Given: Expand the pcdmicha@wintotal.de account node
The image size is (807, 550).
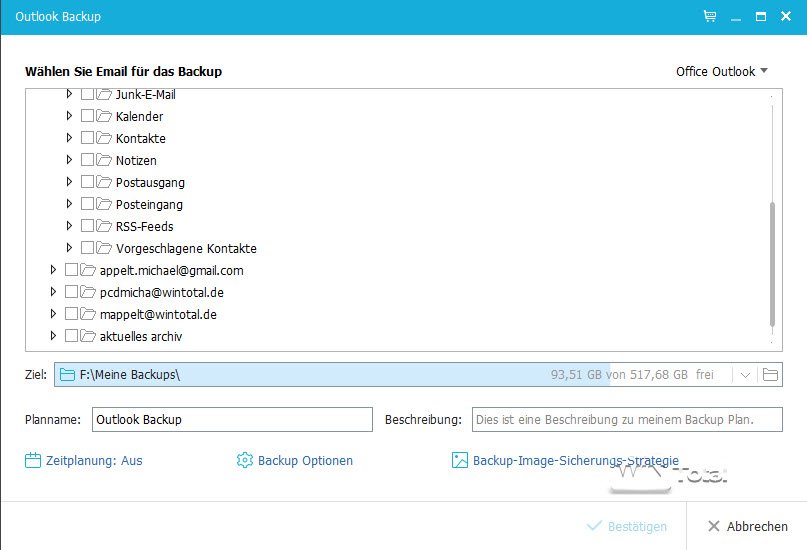Looking at the screenshot, I should [x=53, y=292].
